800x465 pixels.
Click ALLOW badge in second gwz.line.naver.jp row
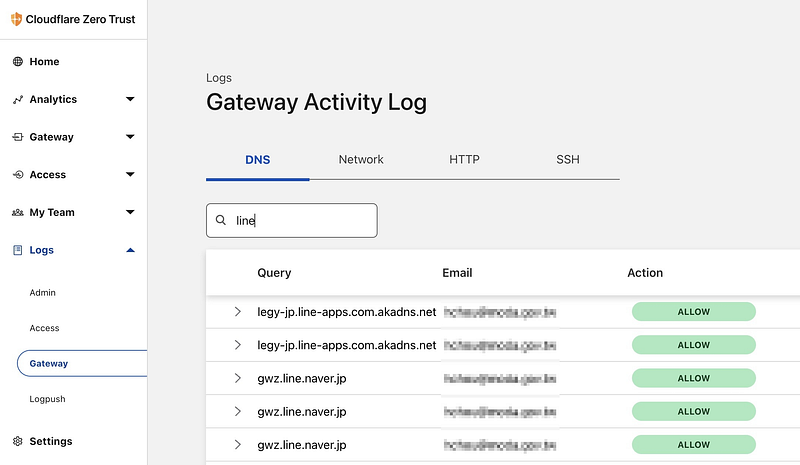tap(693, 411)
